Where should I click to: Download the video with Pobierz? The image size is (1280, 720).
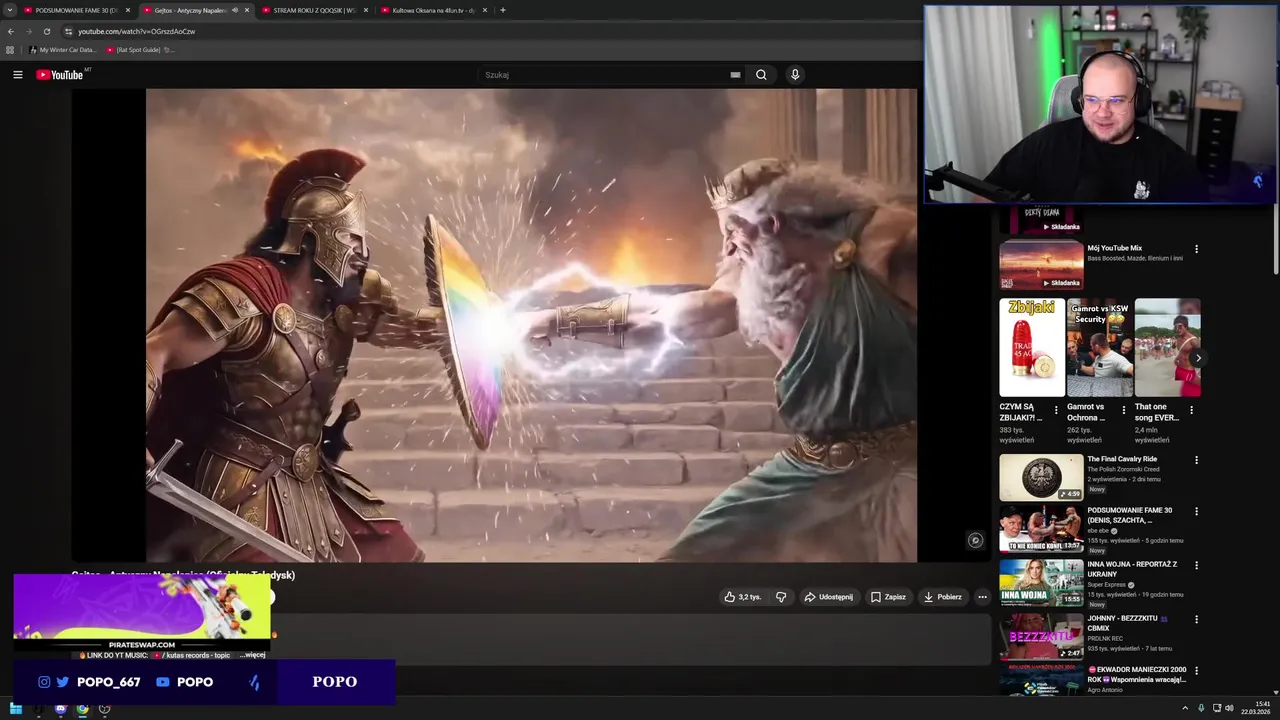[x=942, y=597]
